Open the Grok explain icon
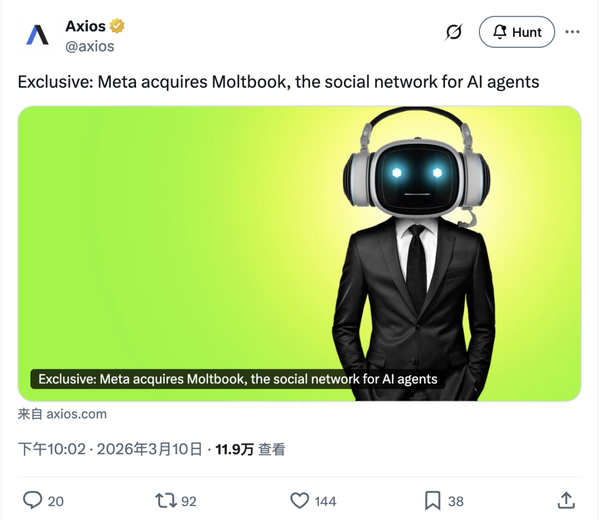600x520 pixels. click(x=453, y=32)
